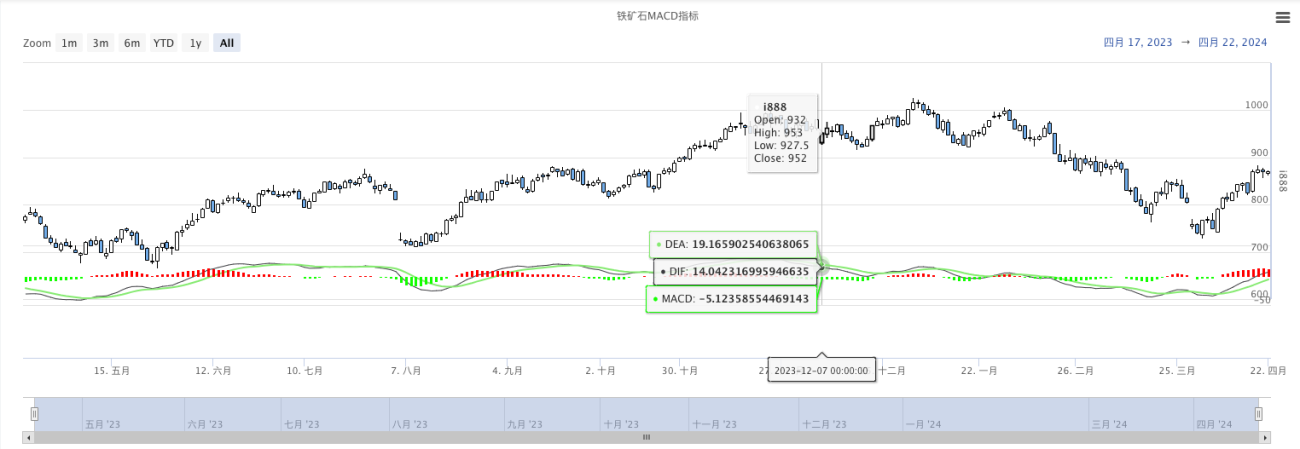
Task: Click the 2023-12-07 crosshair date label
Action: [822, 370]
